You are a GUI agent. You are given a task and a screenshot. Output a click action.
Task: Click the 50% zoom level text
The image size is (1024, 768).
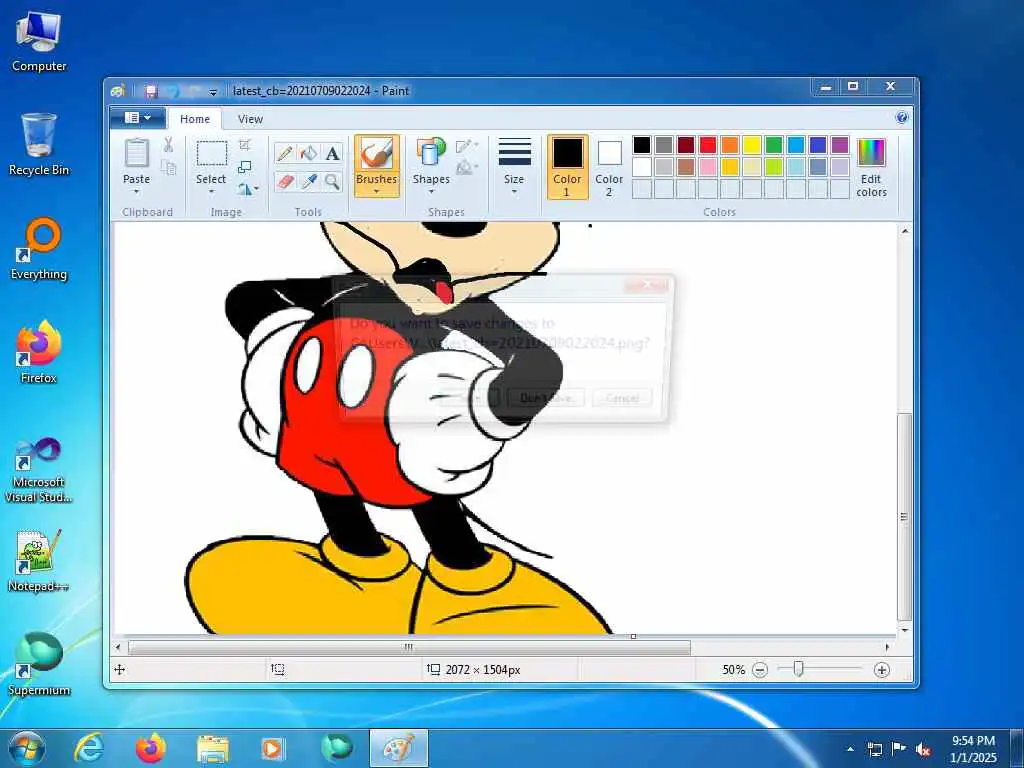click(x=733, y=670)
